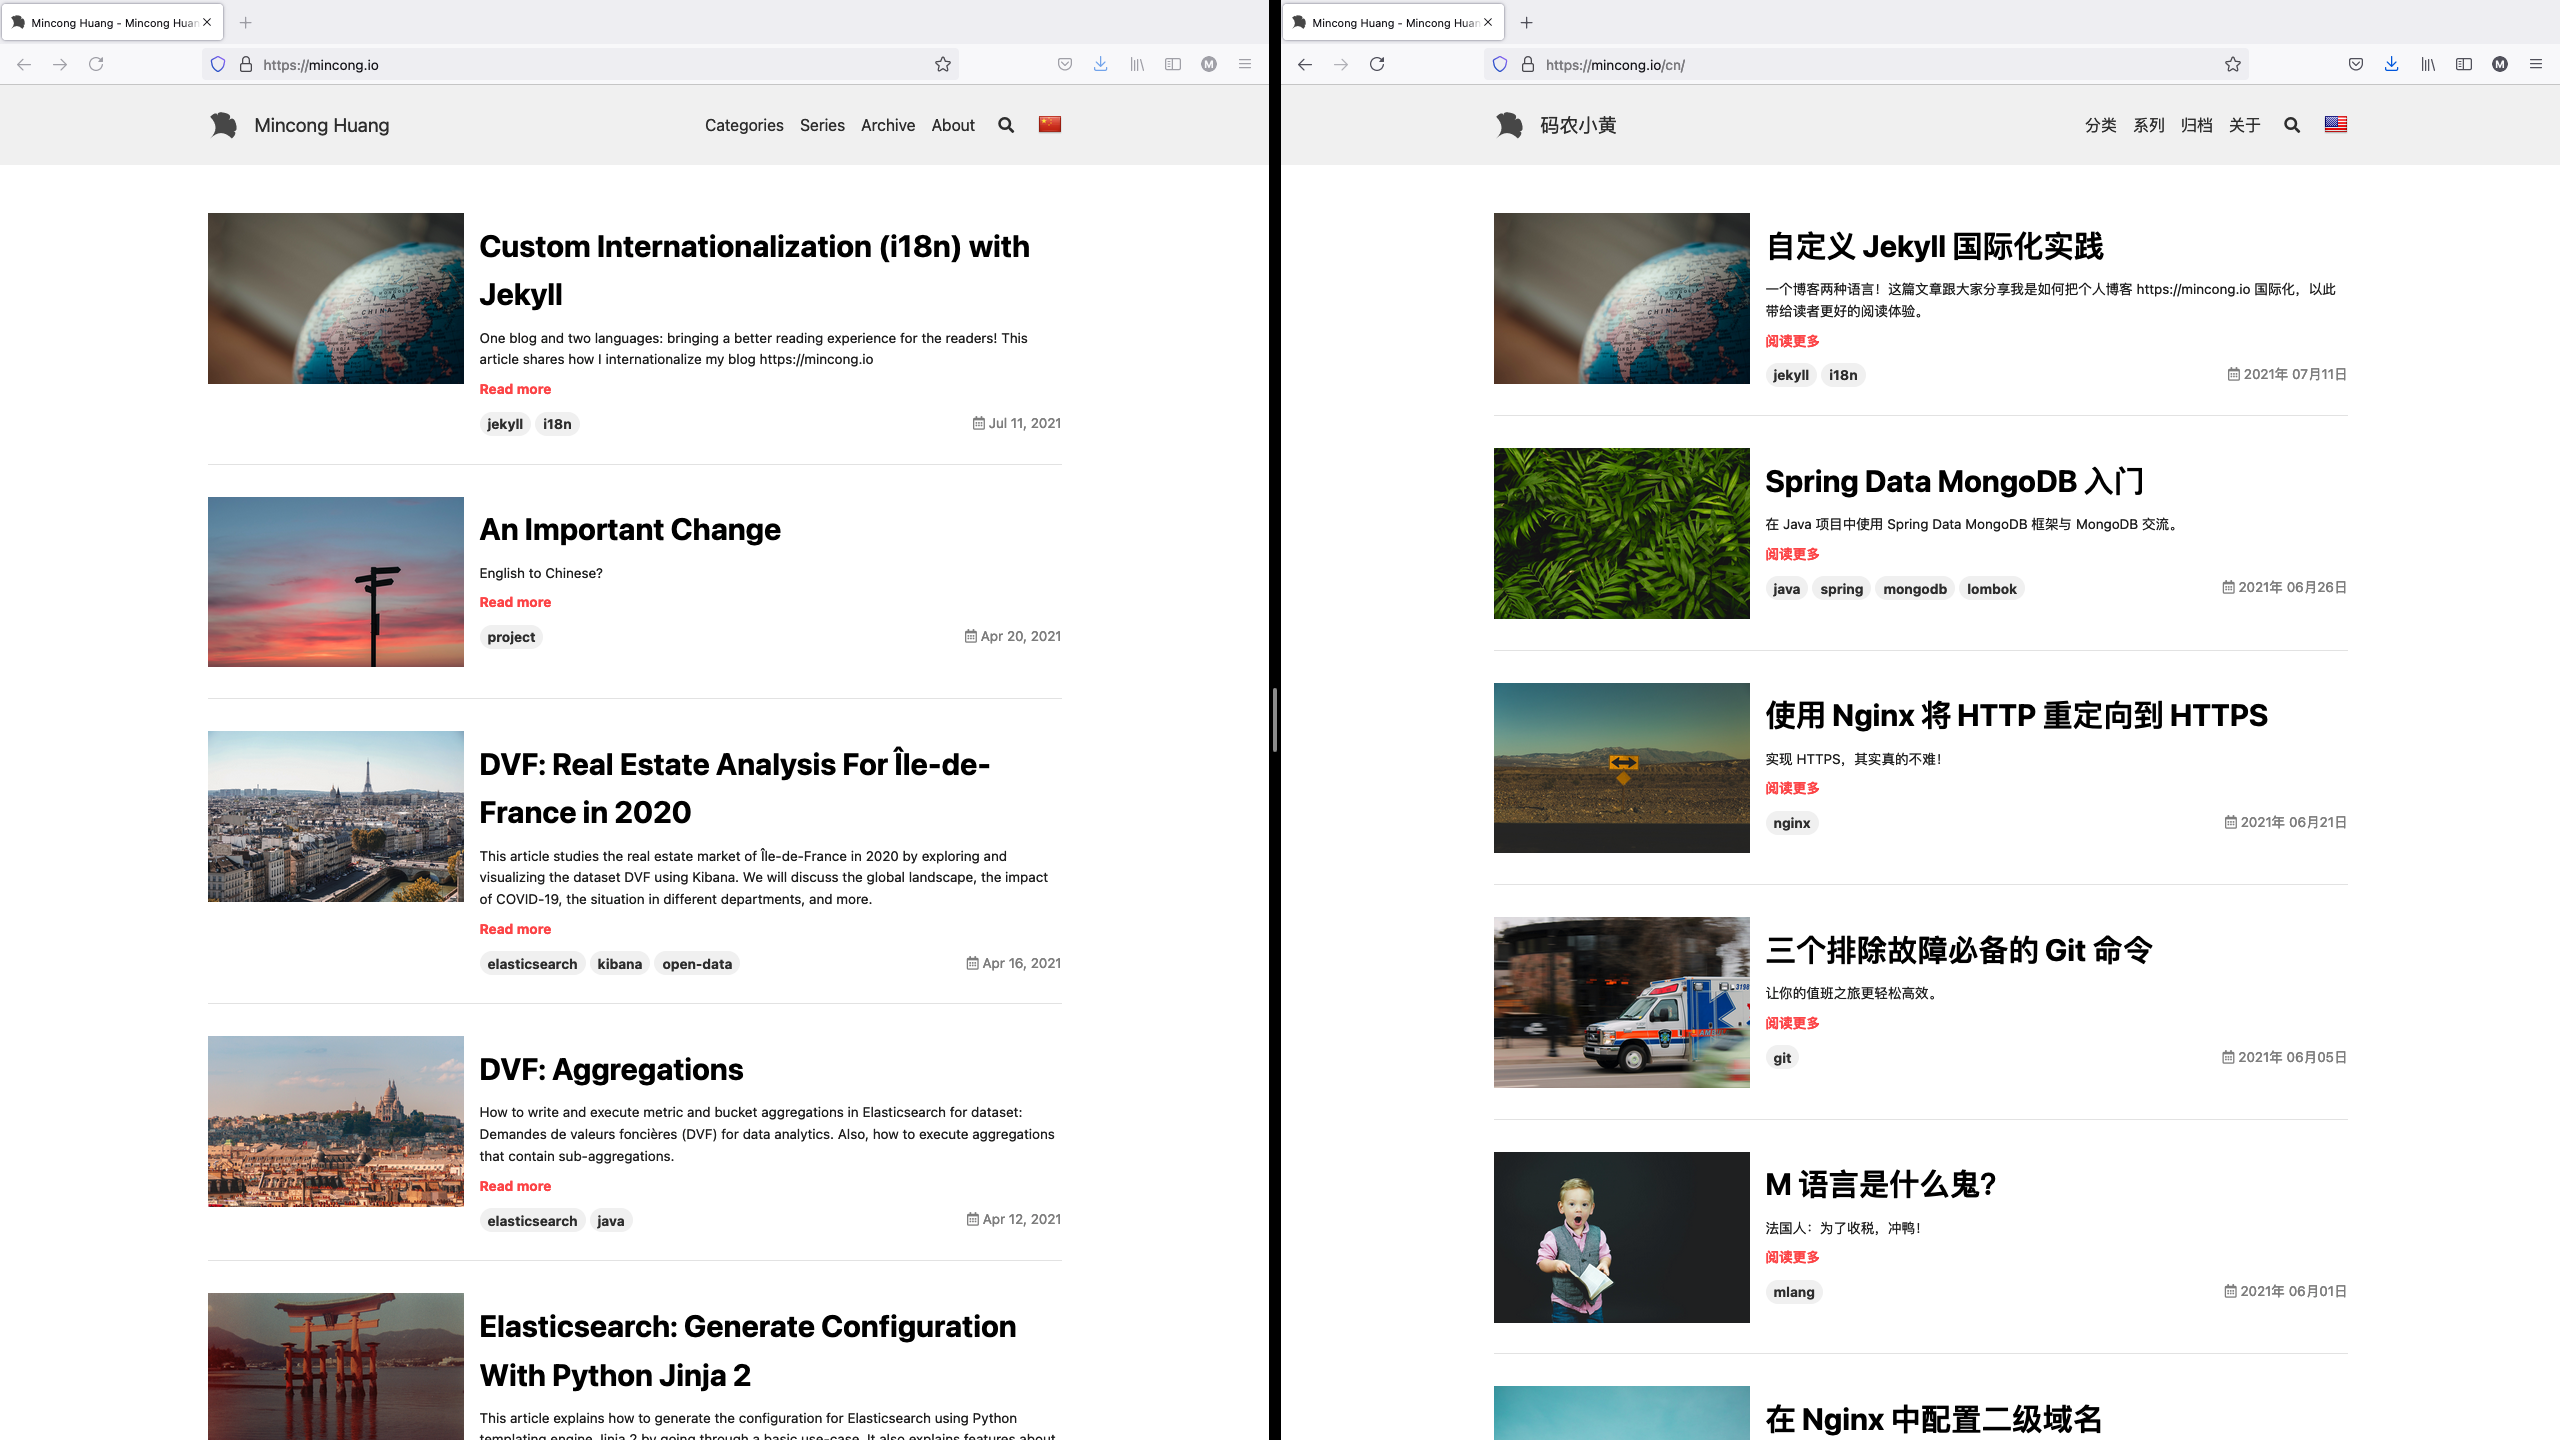Click the Chinese flag icon (language toggle)
Screen dimensions: 2560x1440
(1050, 123)
